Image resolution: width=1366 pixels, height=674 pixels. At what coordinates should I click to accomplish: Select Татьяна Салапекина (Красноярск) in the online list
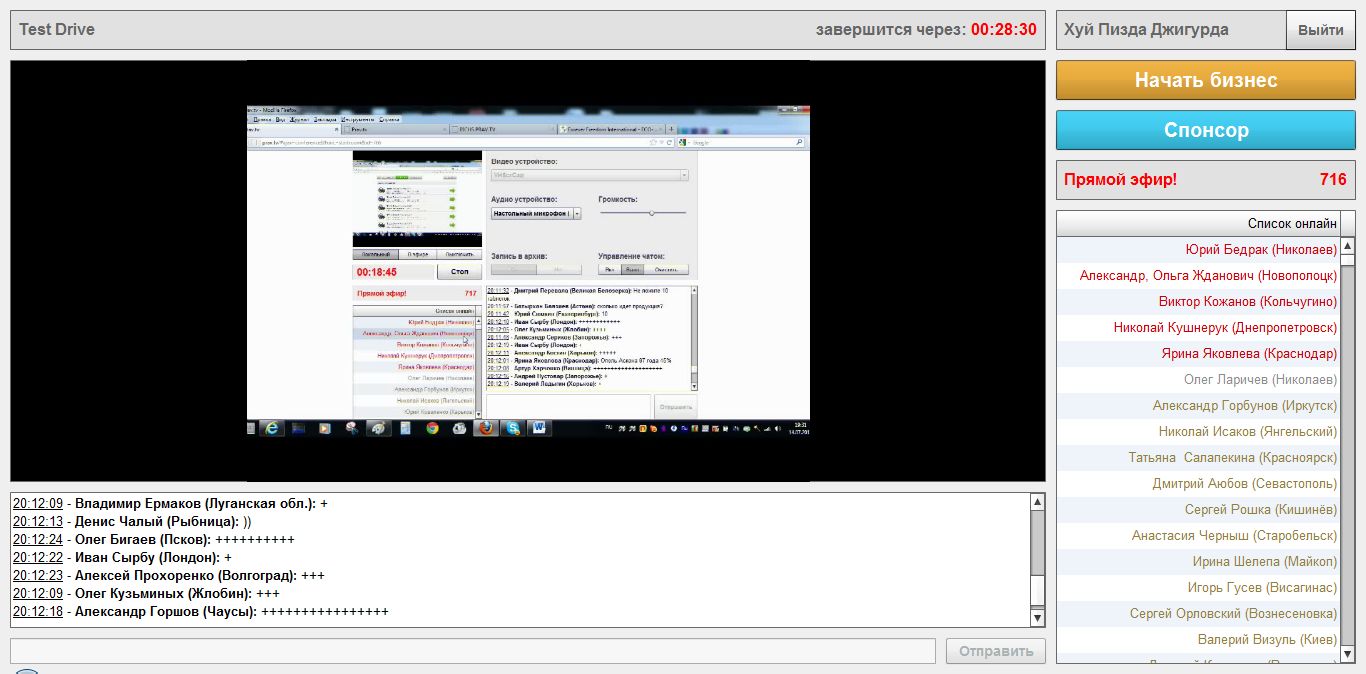(1232, 458)
